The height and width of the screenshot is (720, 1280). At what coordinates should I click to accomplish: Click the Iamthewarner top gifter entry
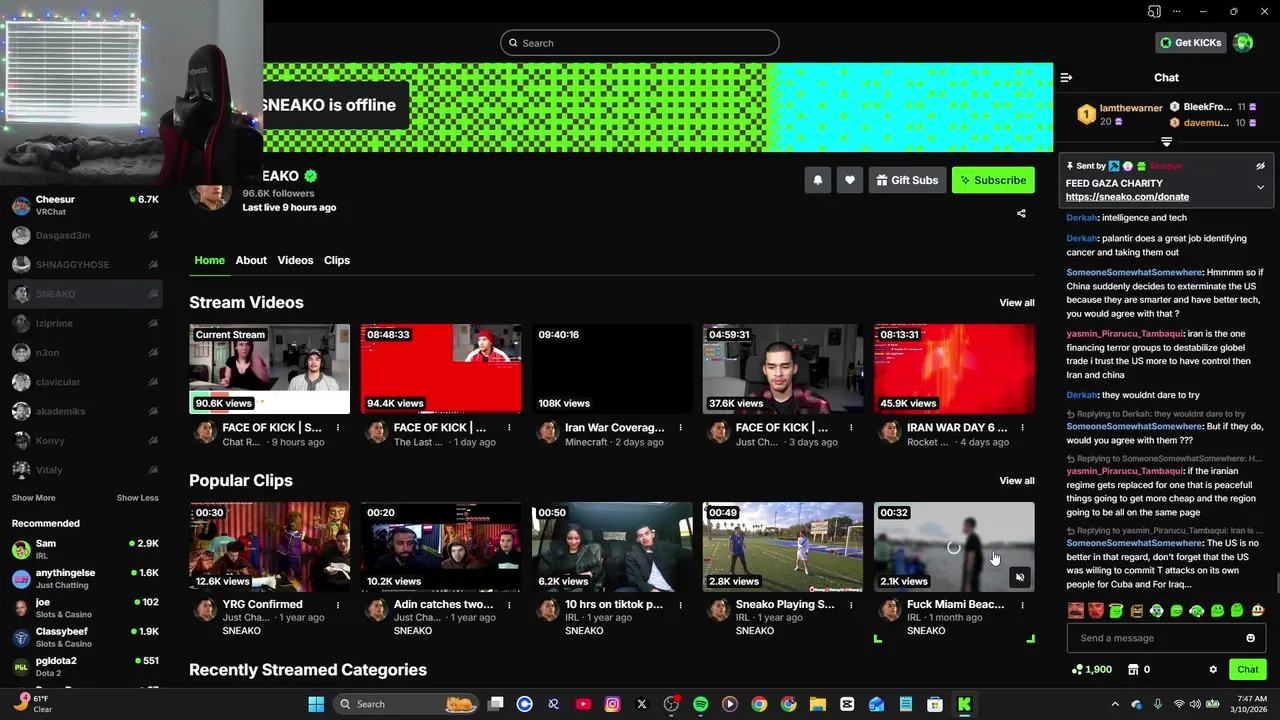1120,114
